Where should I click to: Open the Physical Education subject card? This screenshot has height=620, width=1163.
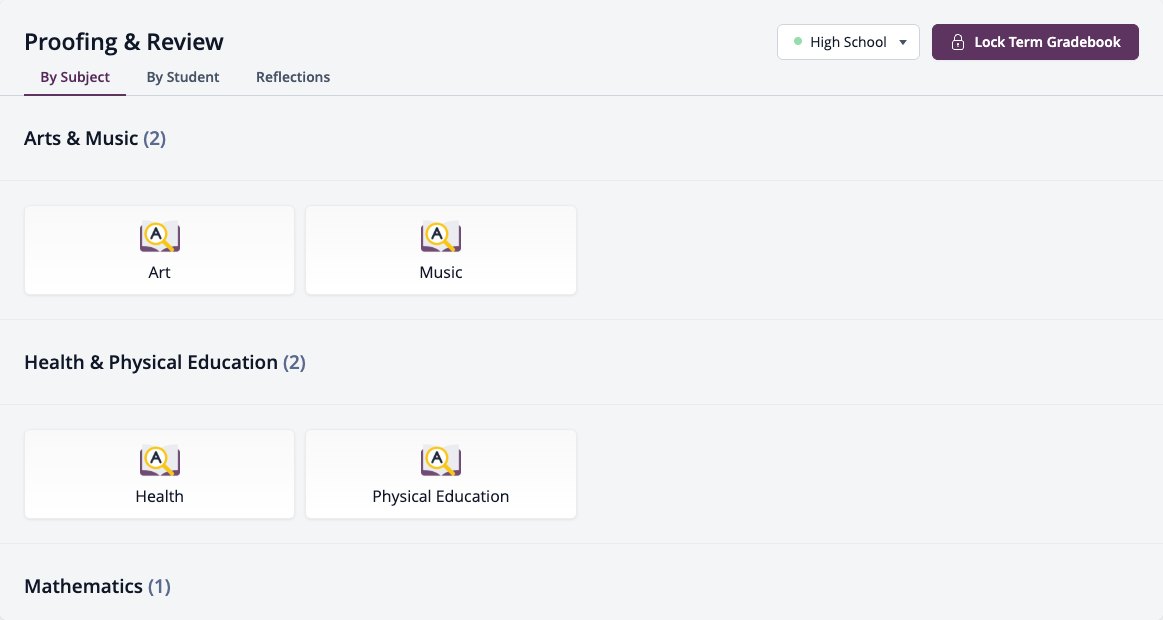point(441,475)
